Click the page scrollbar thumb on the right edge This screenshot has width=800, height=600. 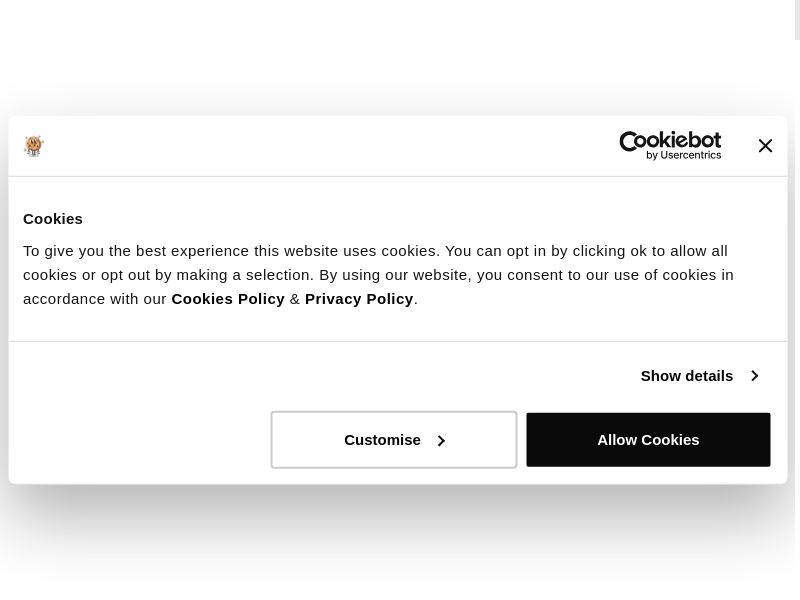point(797,20)
